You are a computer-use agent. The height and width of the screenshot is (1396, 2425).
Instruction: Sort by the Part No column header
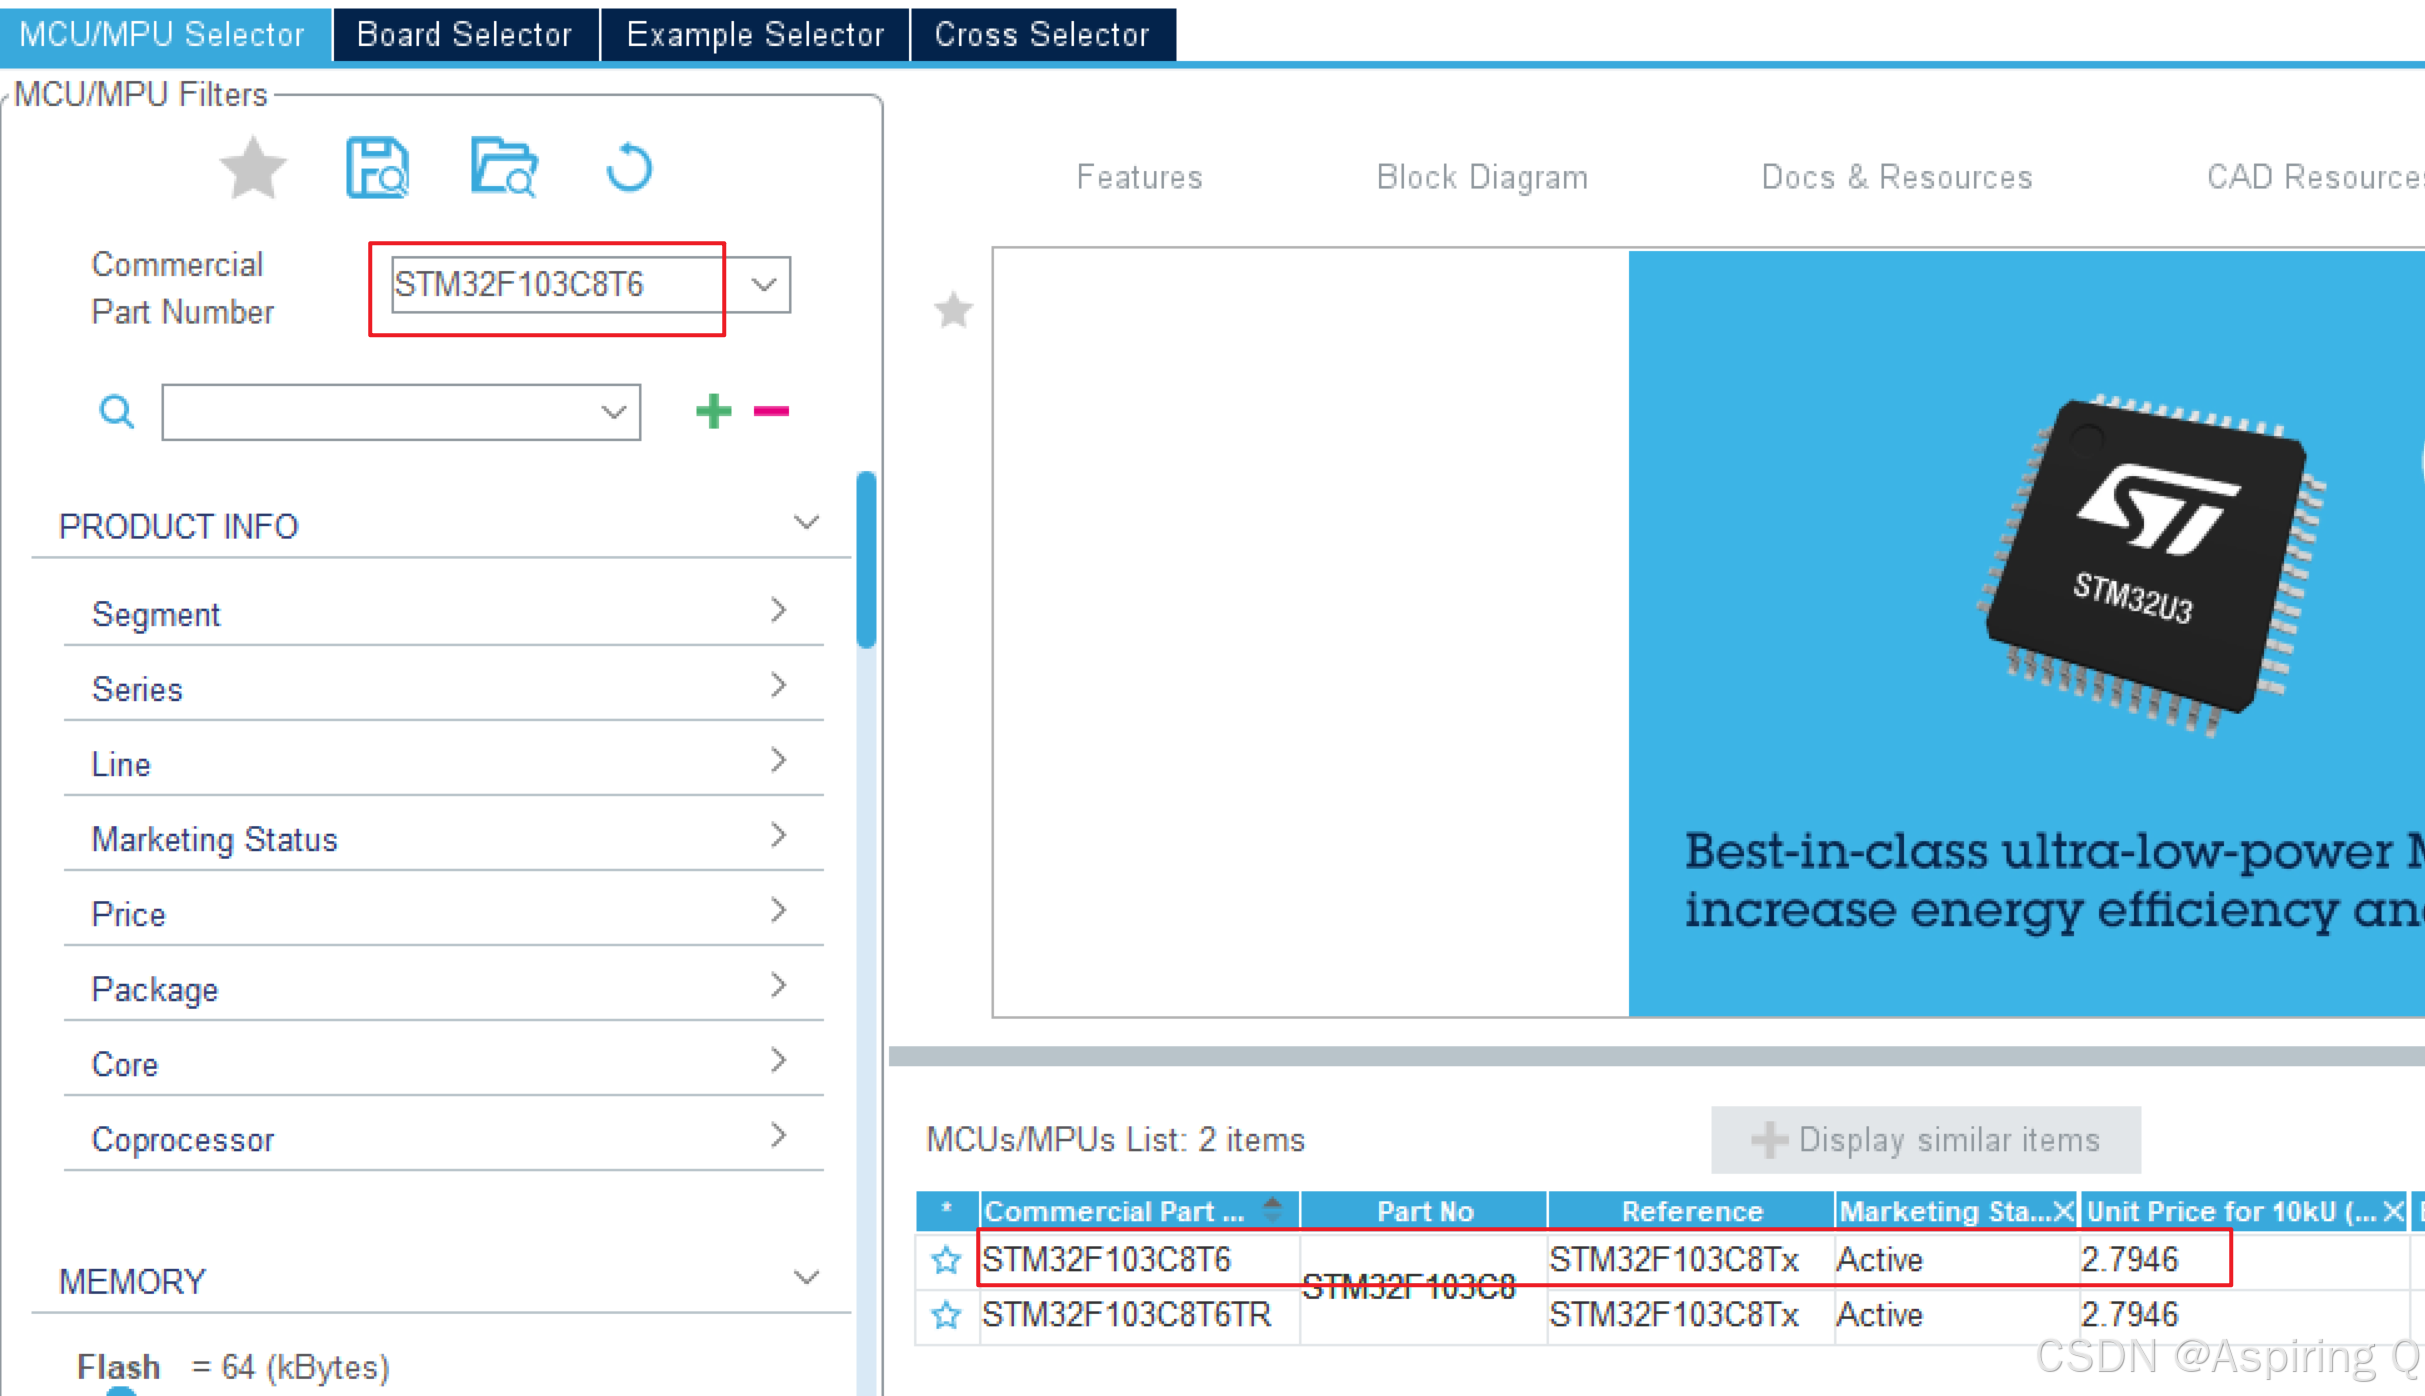(x=1424, y=1212)
